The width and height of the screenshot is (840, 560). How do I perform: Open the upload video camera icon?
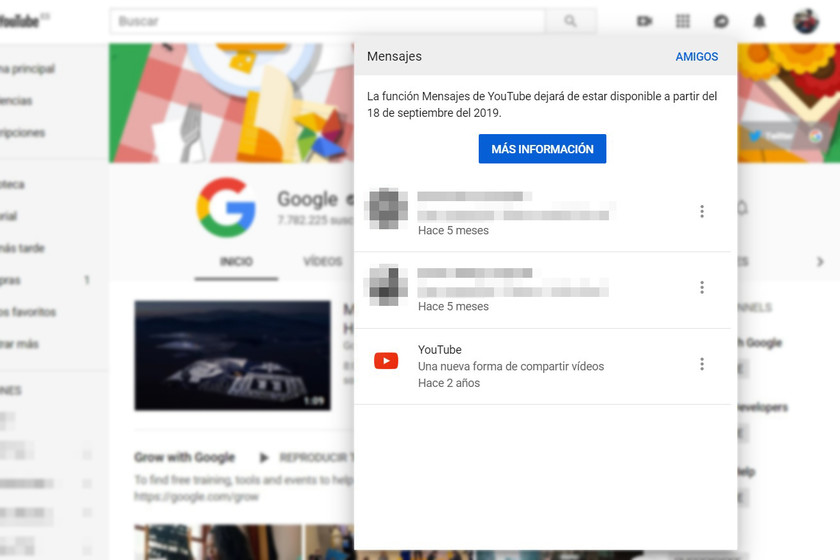pos(644,21)
